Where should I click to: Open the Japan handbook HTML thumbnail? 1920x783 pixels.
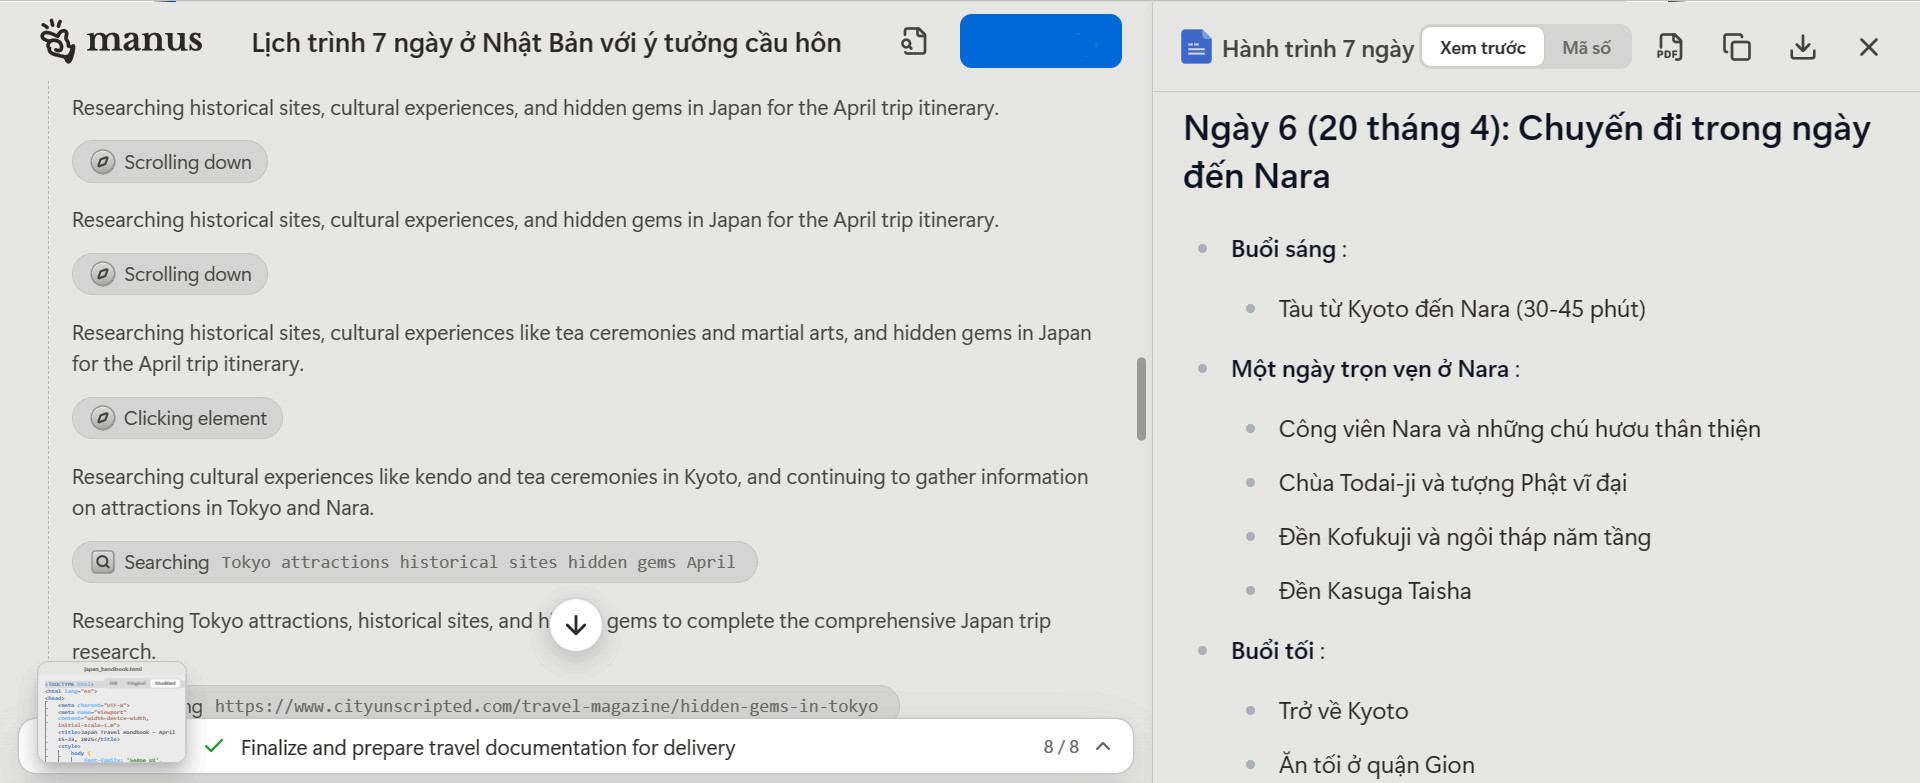112,712
